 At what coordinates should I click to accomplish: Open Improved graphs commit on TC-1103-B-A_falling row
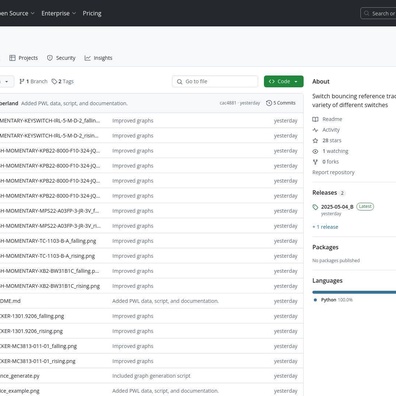tap(133, 241)
